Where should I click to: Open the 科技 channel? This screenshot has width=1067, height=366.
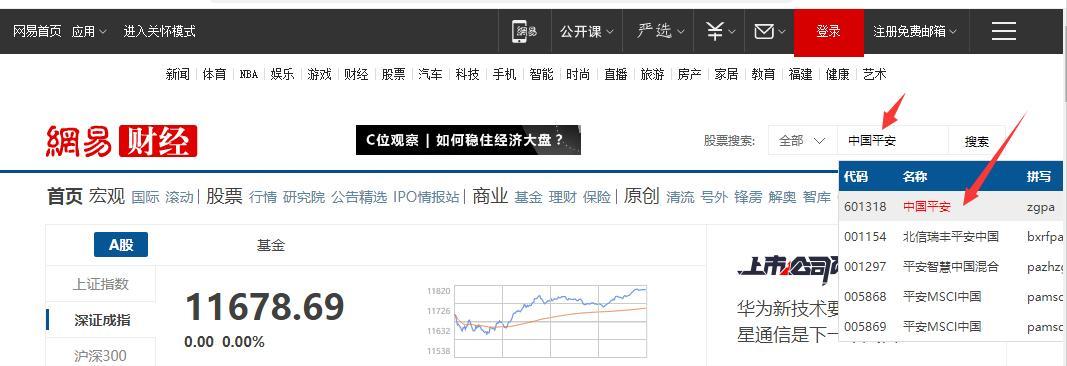click(x=467, y=74)
